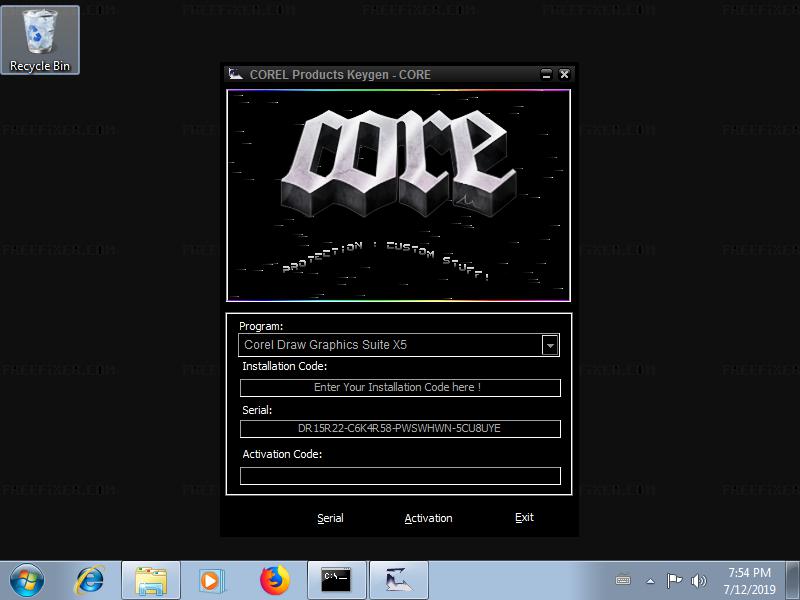The width and height of the screenshot is (800, 600).
Task: Open the Recycle Bin desktop icon
Action: point(40,38)
